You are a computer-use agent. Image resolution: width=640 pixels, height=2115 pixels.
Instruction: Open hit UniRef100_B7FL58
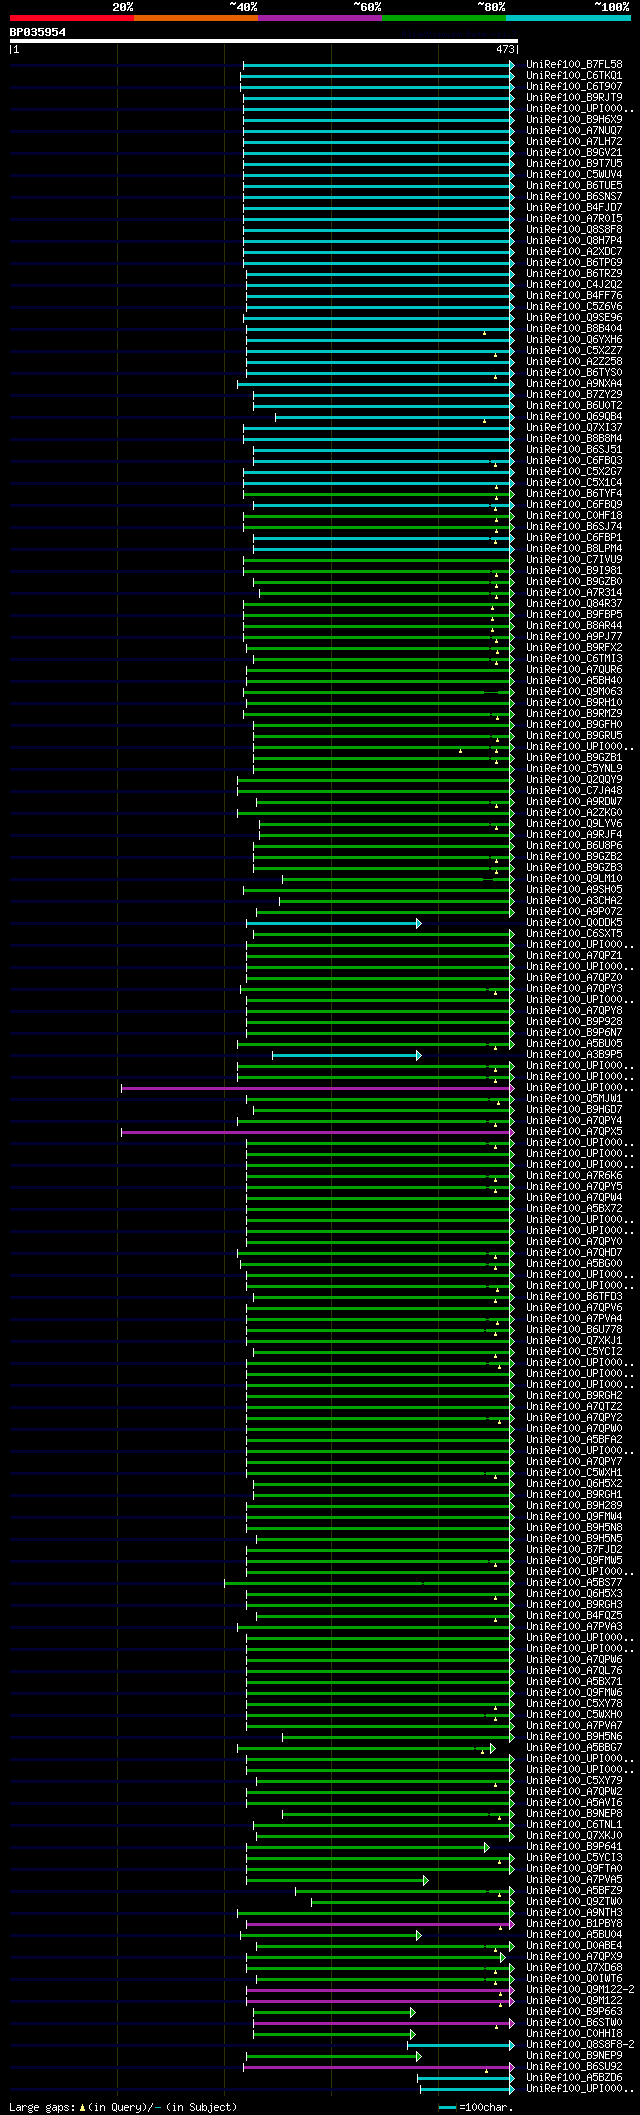(x=574, y=64)
